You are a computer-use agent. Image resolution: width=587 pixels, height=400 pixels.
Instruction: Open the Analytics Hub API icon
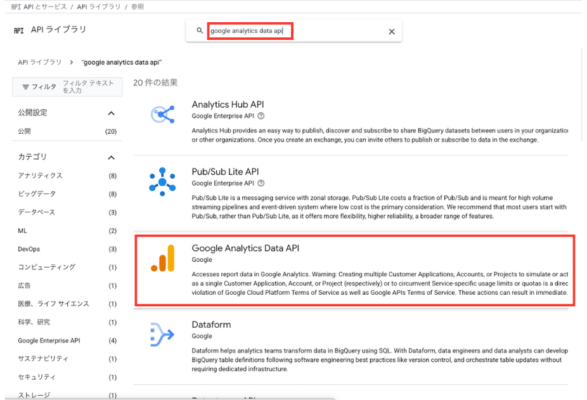[162, 114]
